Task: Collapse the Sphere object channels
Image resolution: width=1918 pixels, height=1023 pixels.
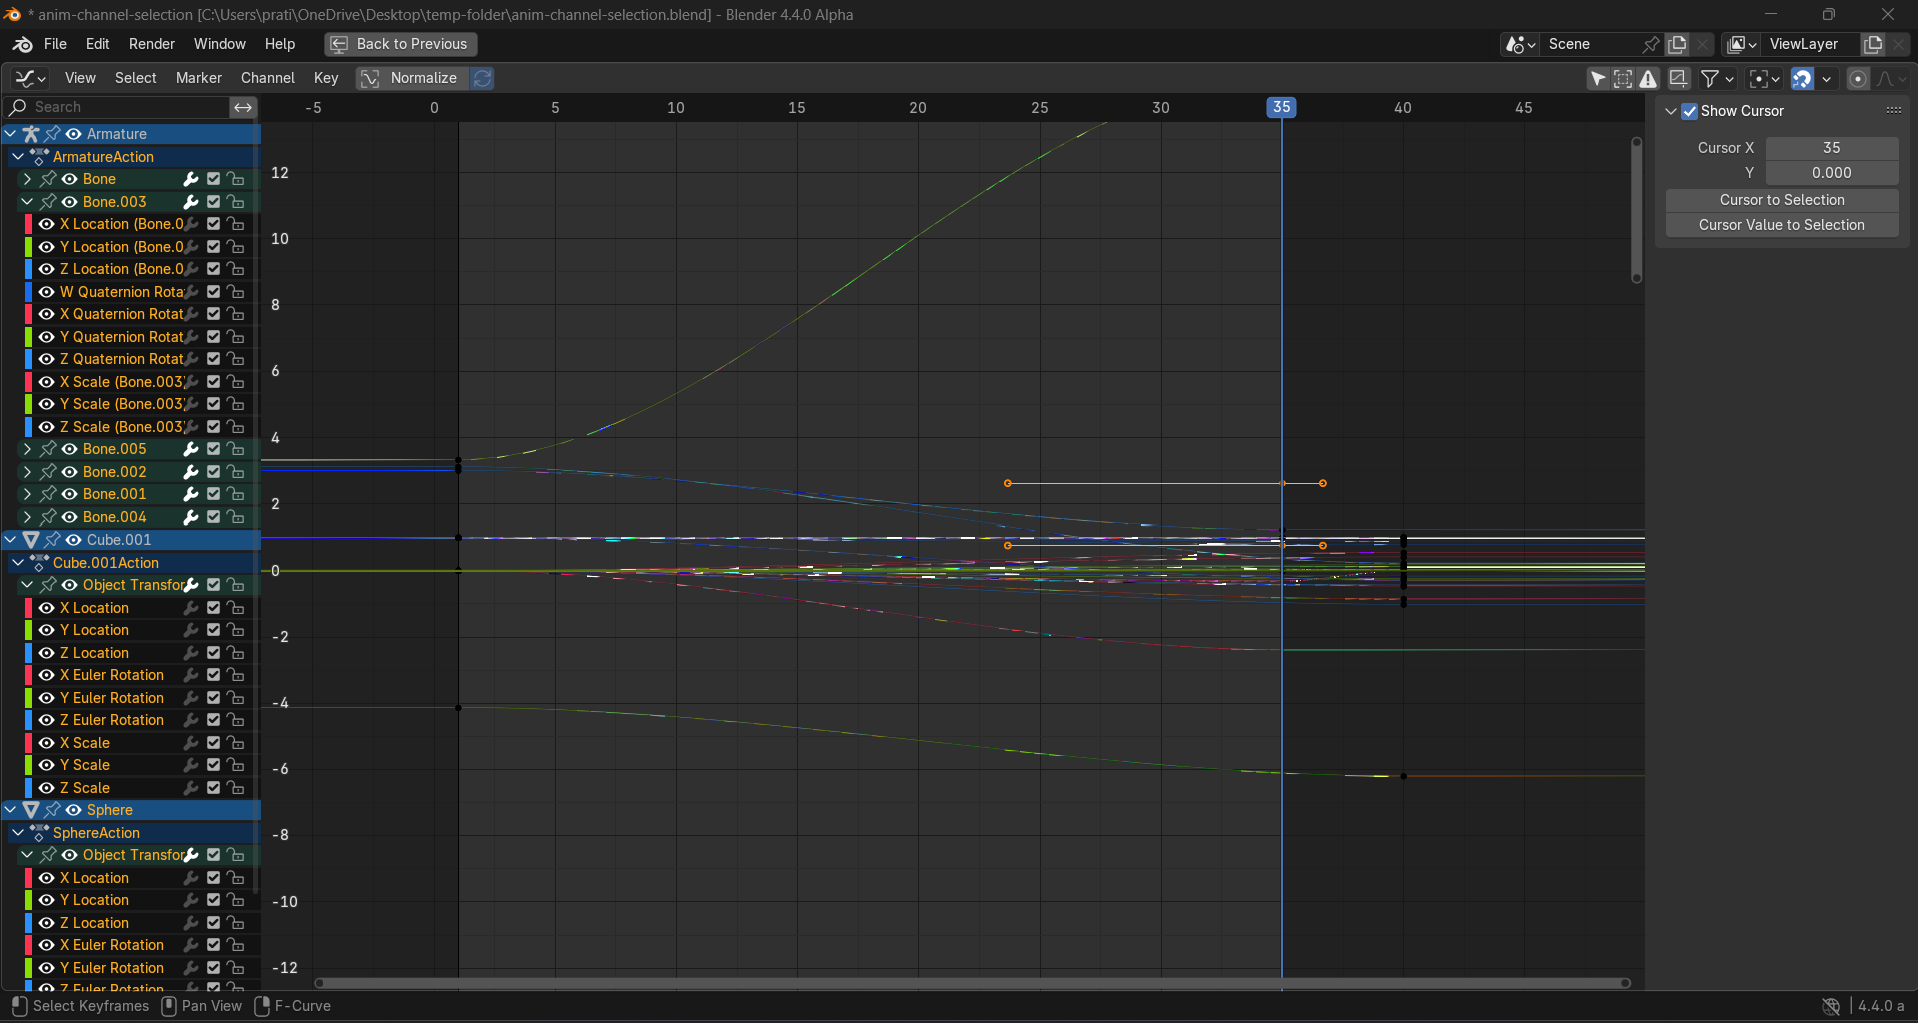Action: [x=11, y=810]
